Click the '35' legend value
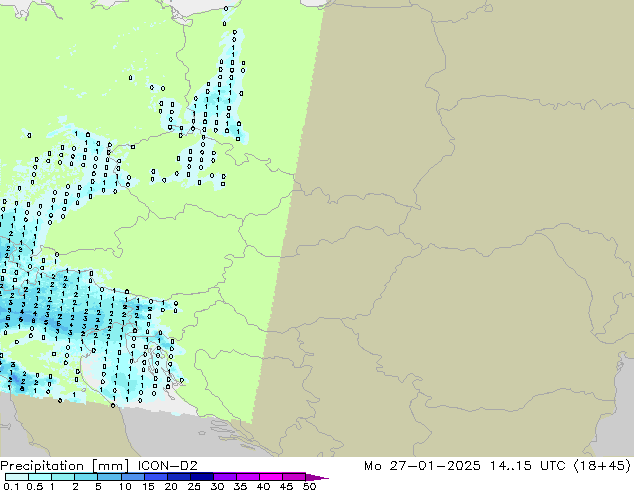 pyautogui.click(x=240, y=486)
